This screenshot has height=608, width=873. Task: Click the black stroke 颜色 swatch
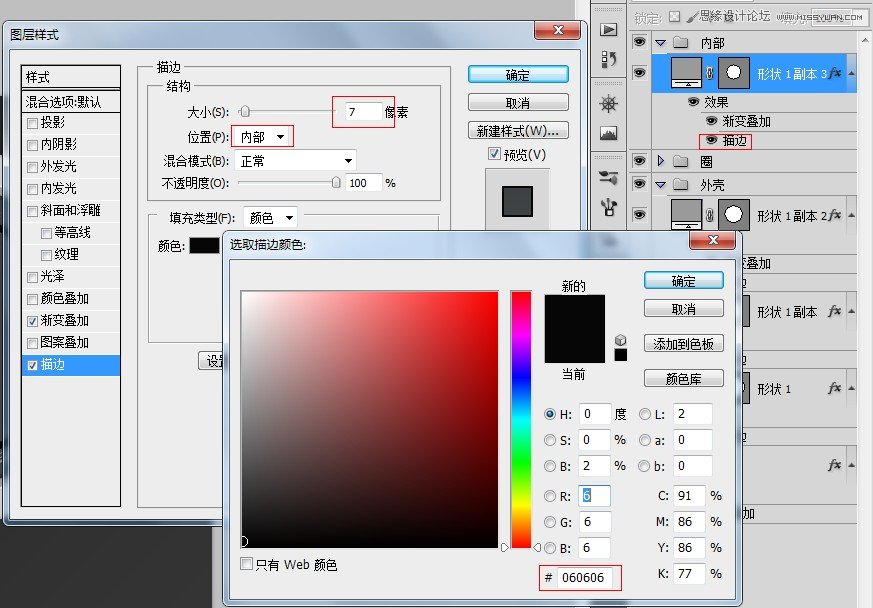204,245
